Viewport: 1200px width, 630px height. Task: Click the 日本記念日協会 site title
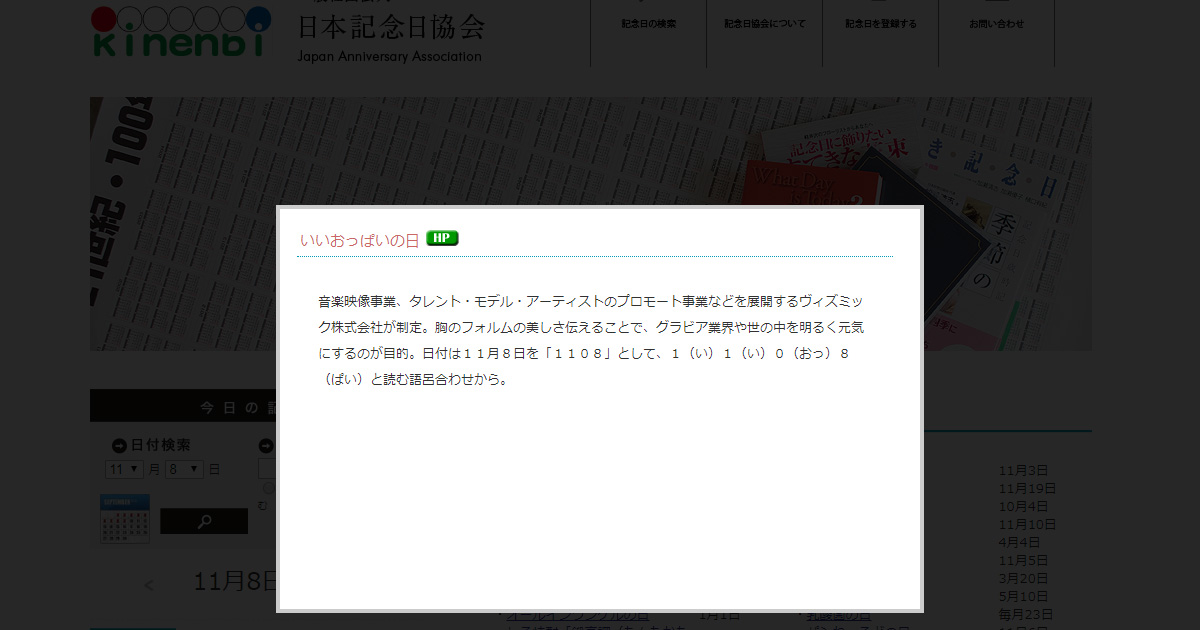click(x=390, y=27)
